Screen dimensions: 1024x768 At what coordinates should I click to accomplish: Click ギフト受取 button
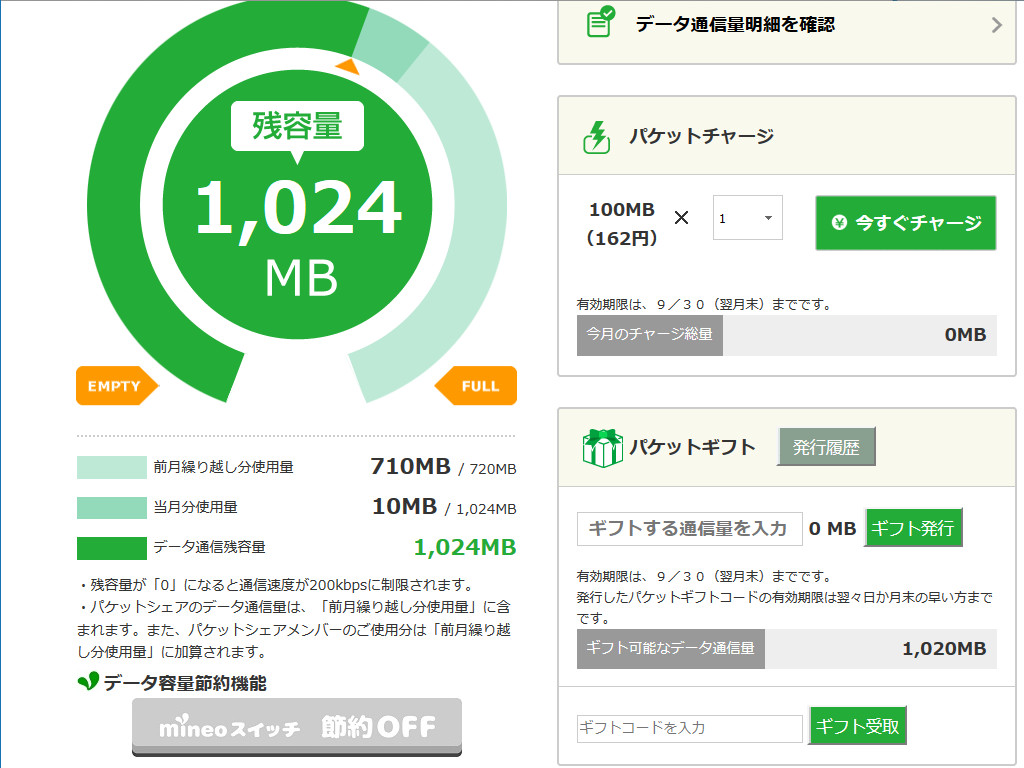click(x=857, y=726)
